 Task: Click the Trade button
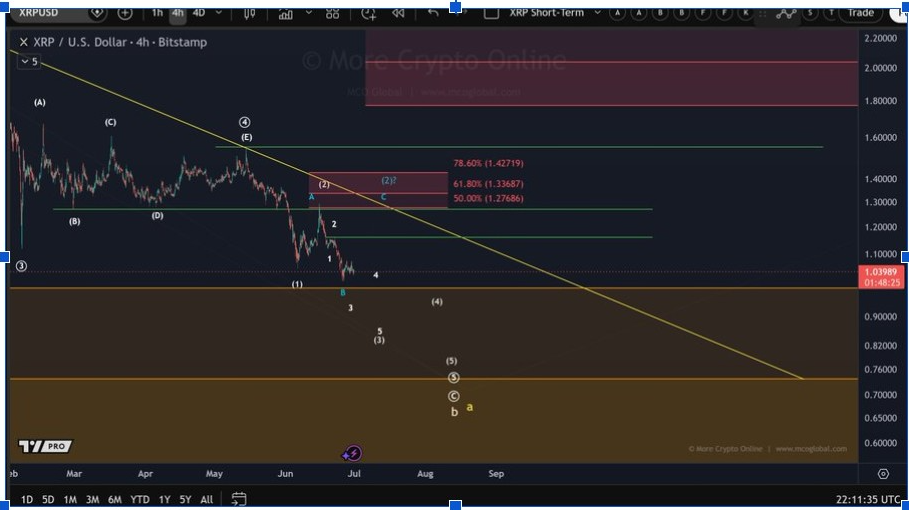860,13
